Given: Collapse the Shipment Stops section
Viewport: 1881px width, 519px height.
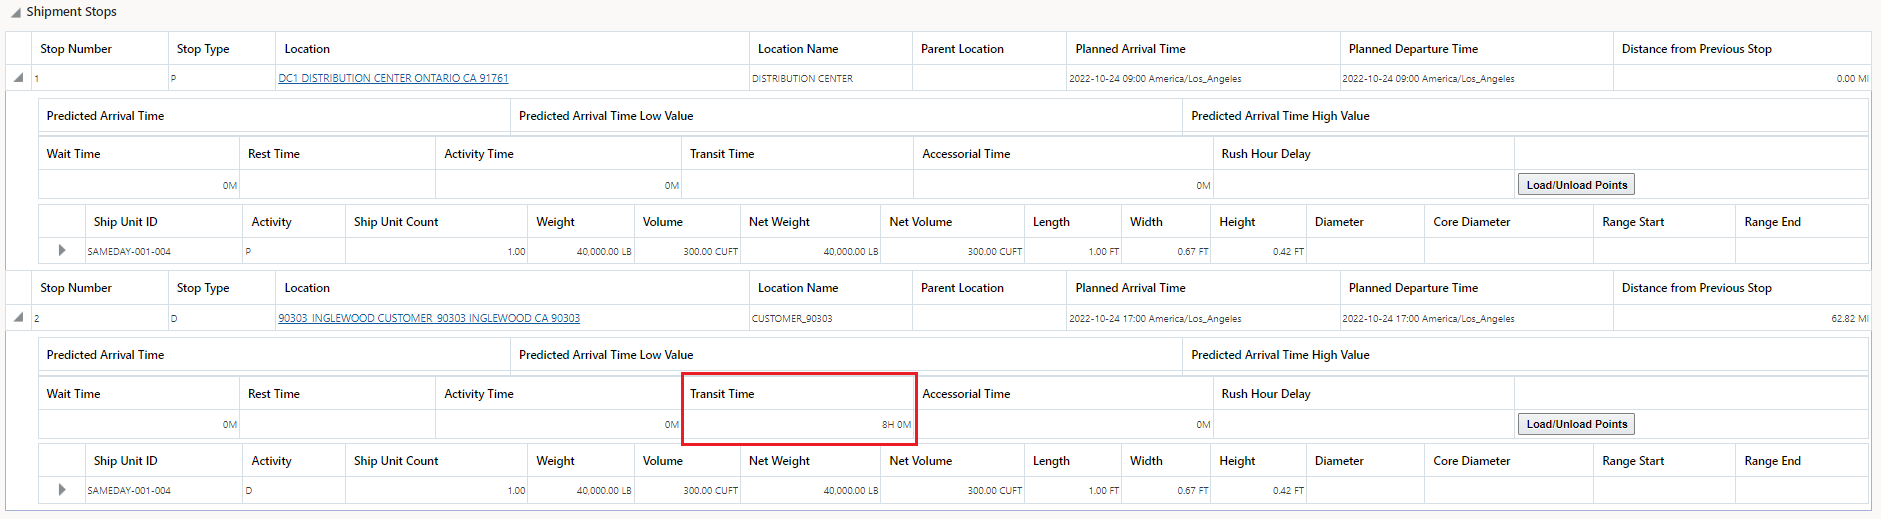Looking at the screenshot, I should point(16,12).
